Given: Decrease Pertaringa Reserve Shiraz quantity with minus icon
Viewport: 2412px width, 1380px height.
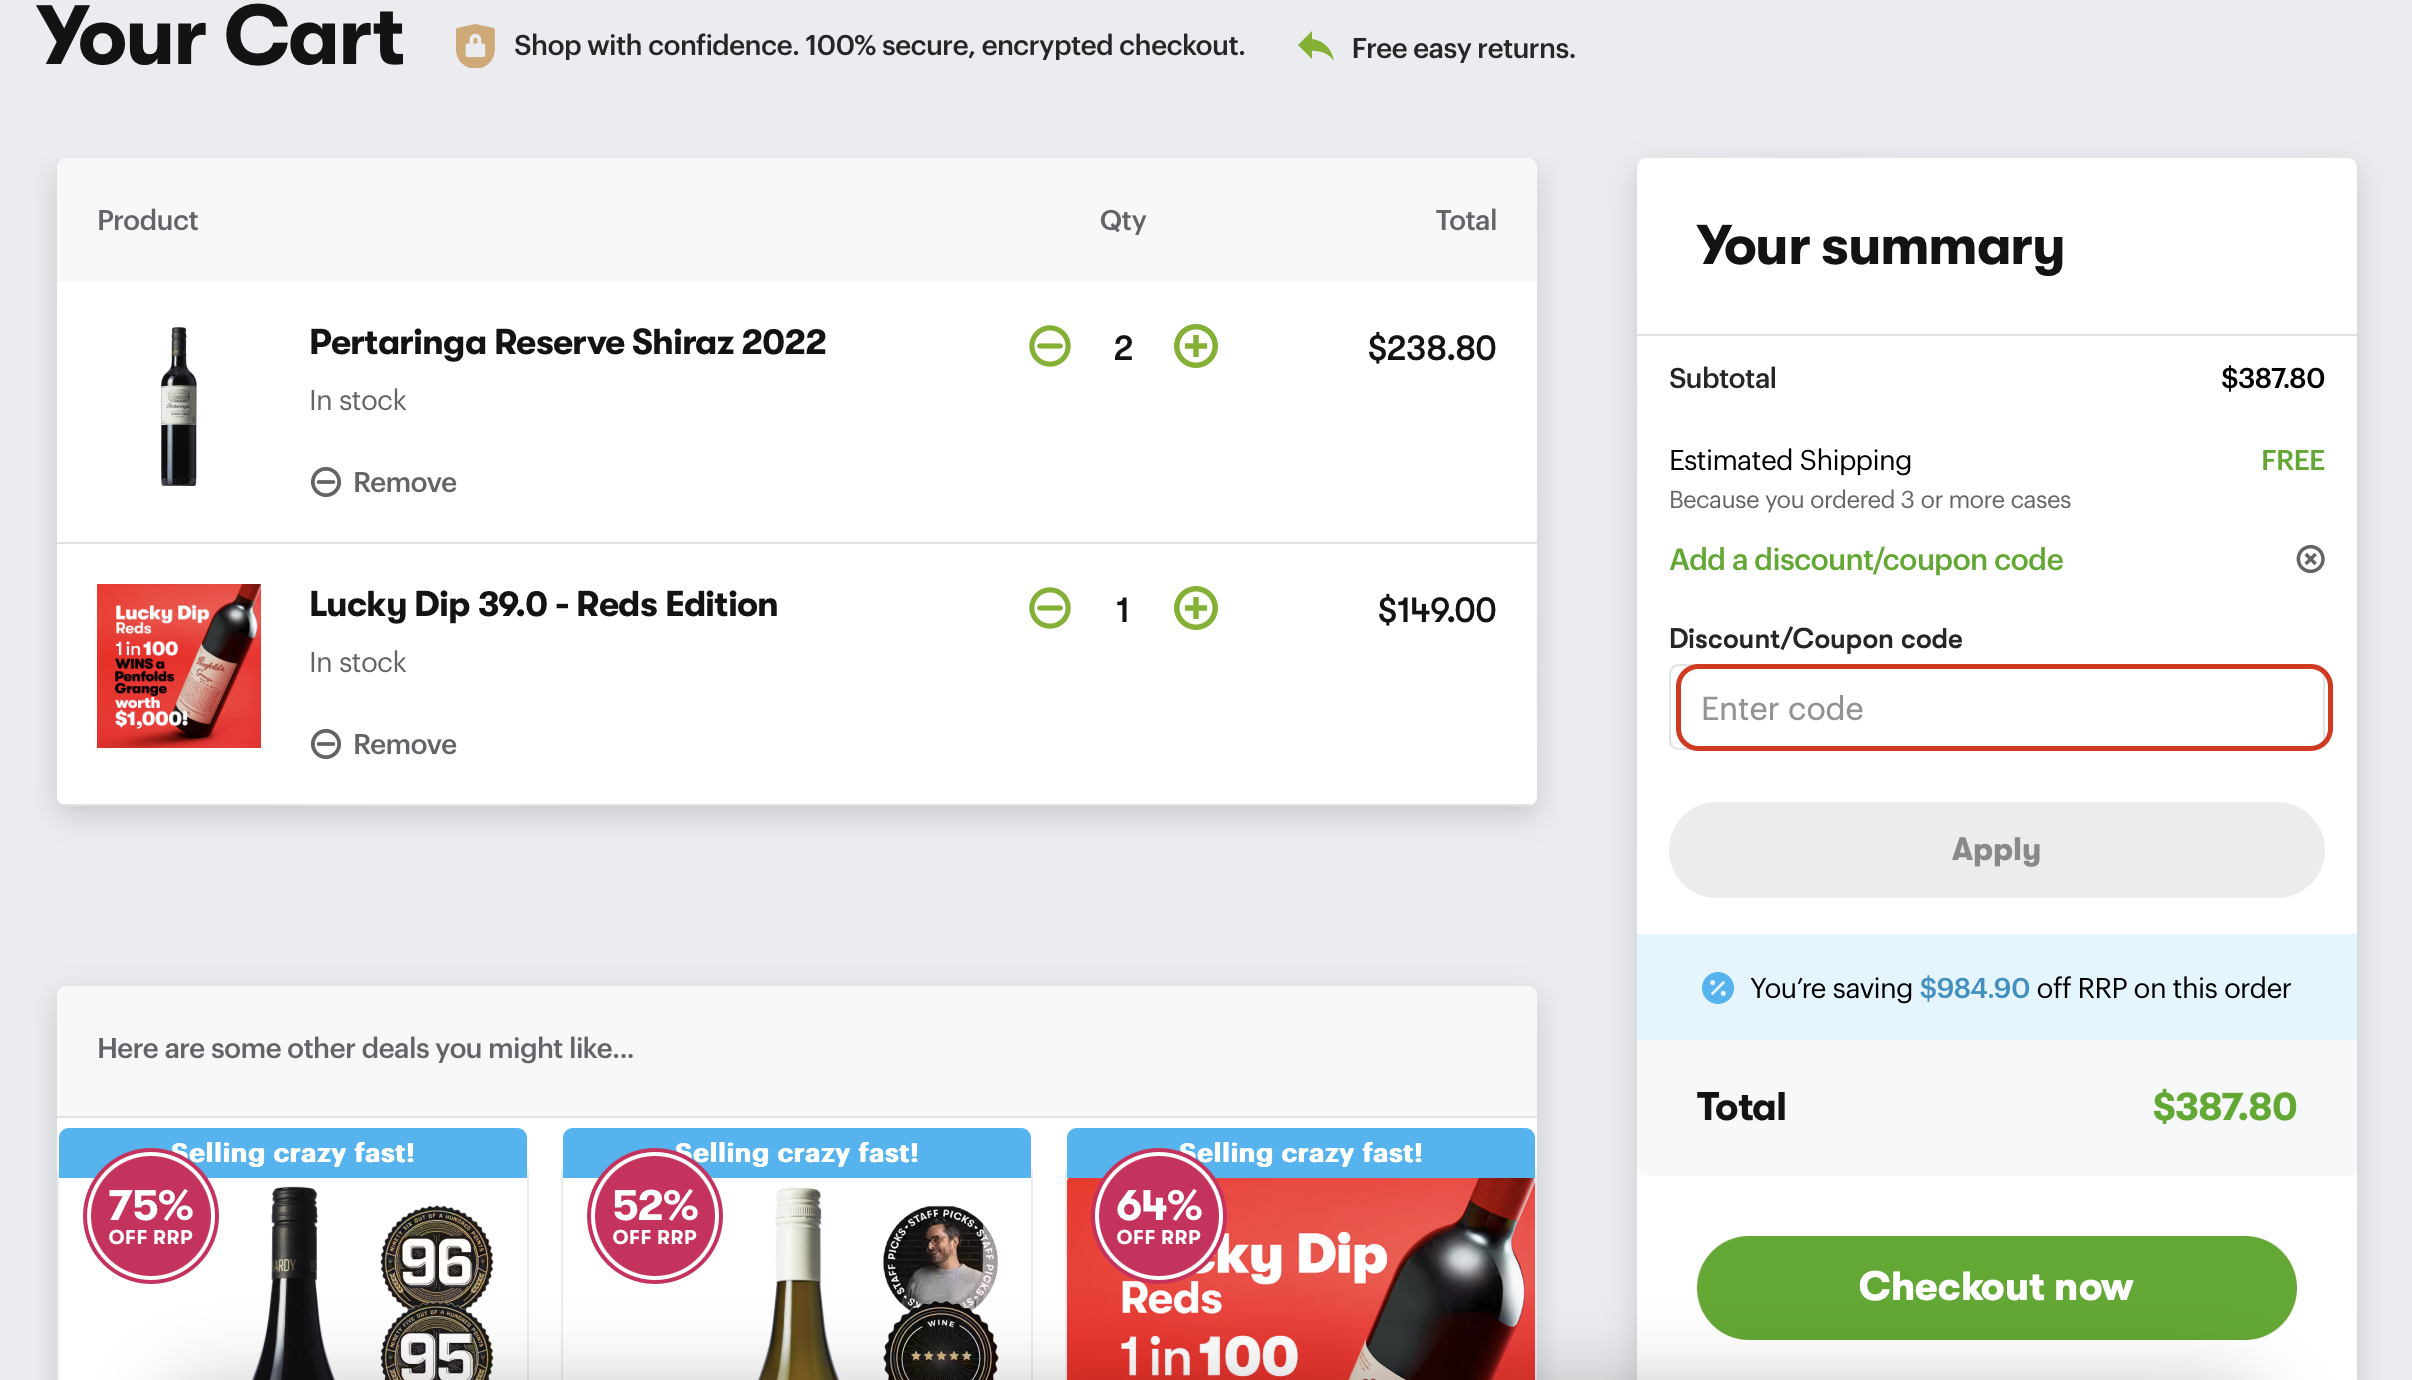Looking at the screenshot, I should tap(1049, 346).
